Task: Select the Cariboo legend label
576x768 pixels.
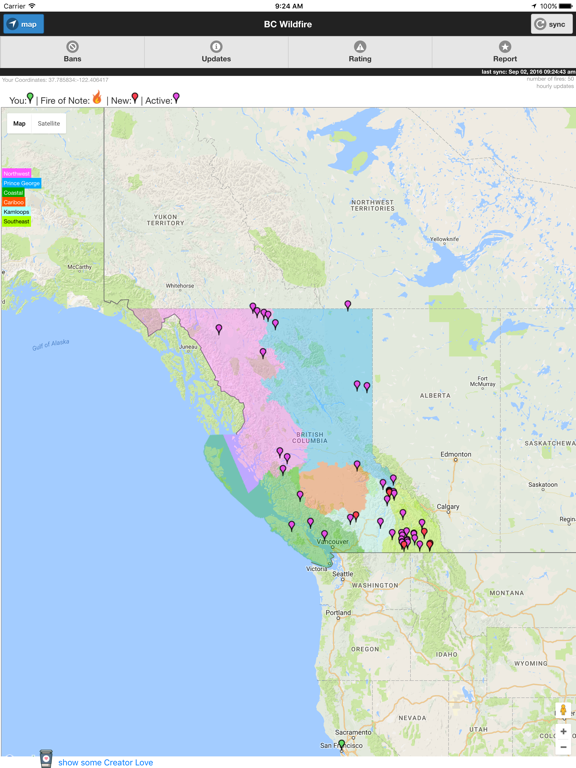Action: [13, 202]
